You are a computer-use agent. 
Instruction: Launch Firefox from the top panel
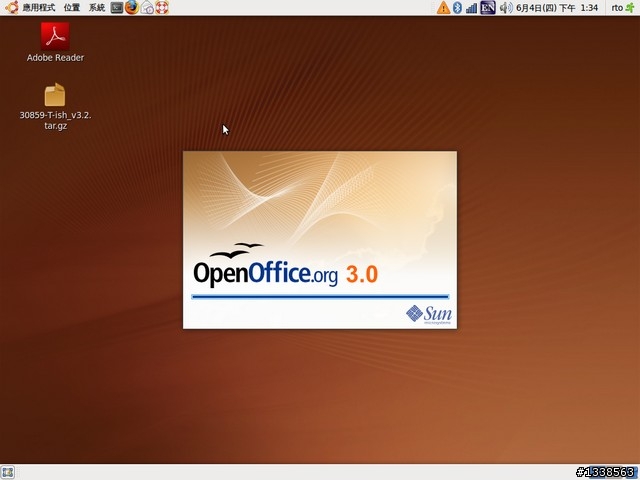(x=131, y=7)
